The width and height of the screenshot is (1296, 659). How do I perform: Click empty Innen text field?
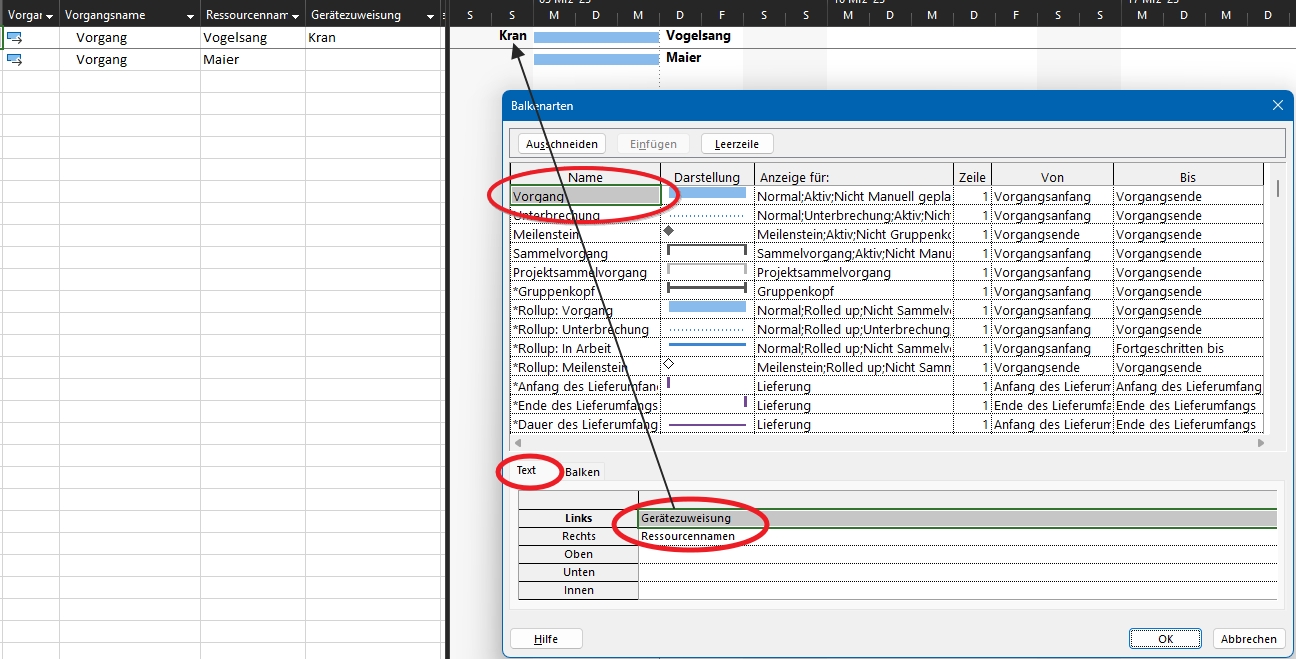pos(958,590)
